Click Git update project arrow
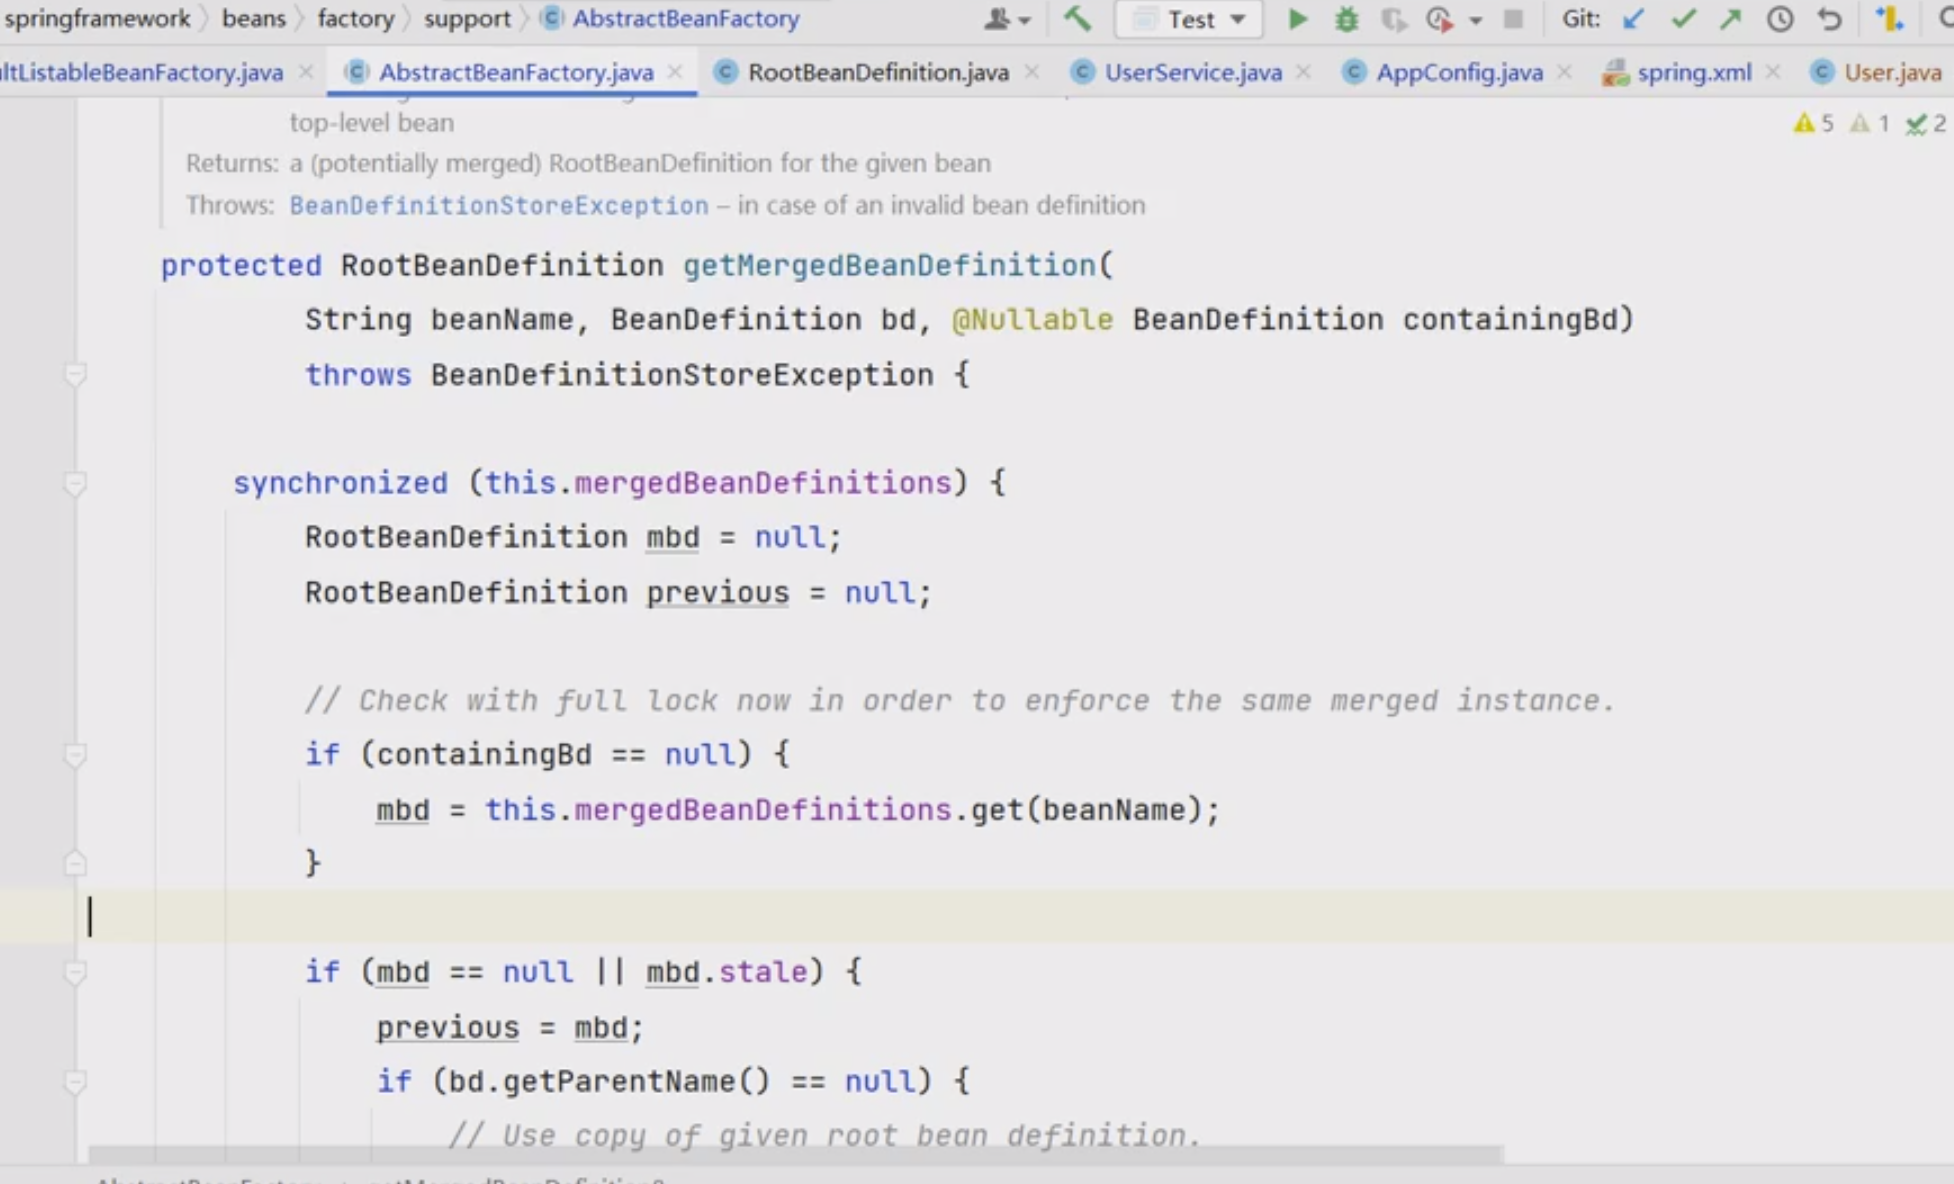 click(x=1633, y=19)
